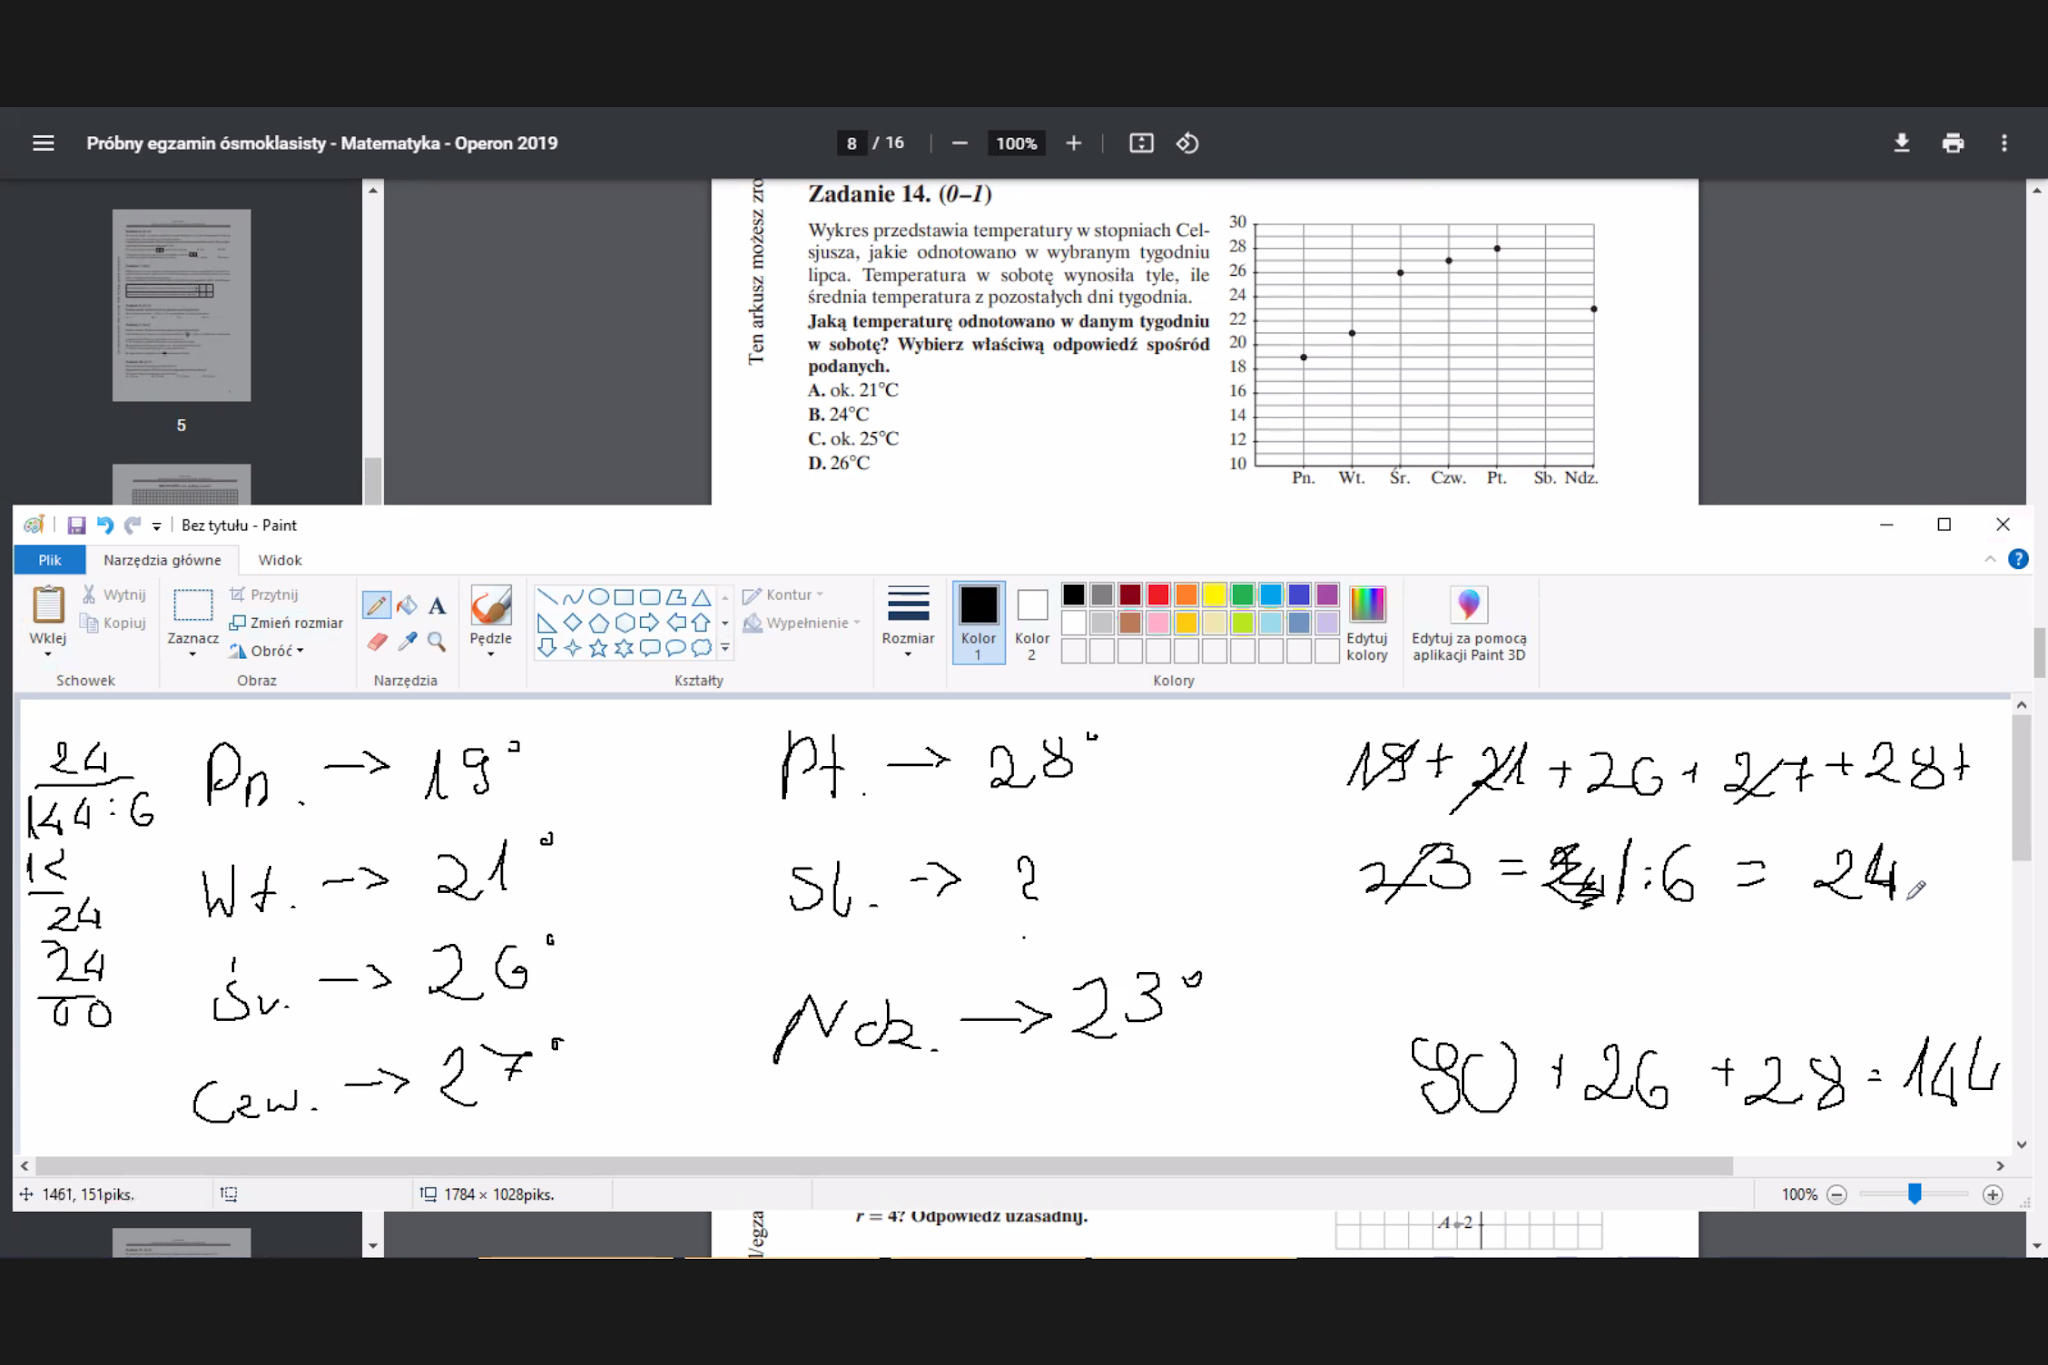Pick the Eraser tool
The image size is (2048, 1365).
(377, 641)
